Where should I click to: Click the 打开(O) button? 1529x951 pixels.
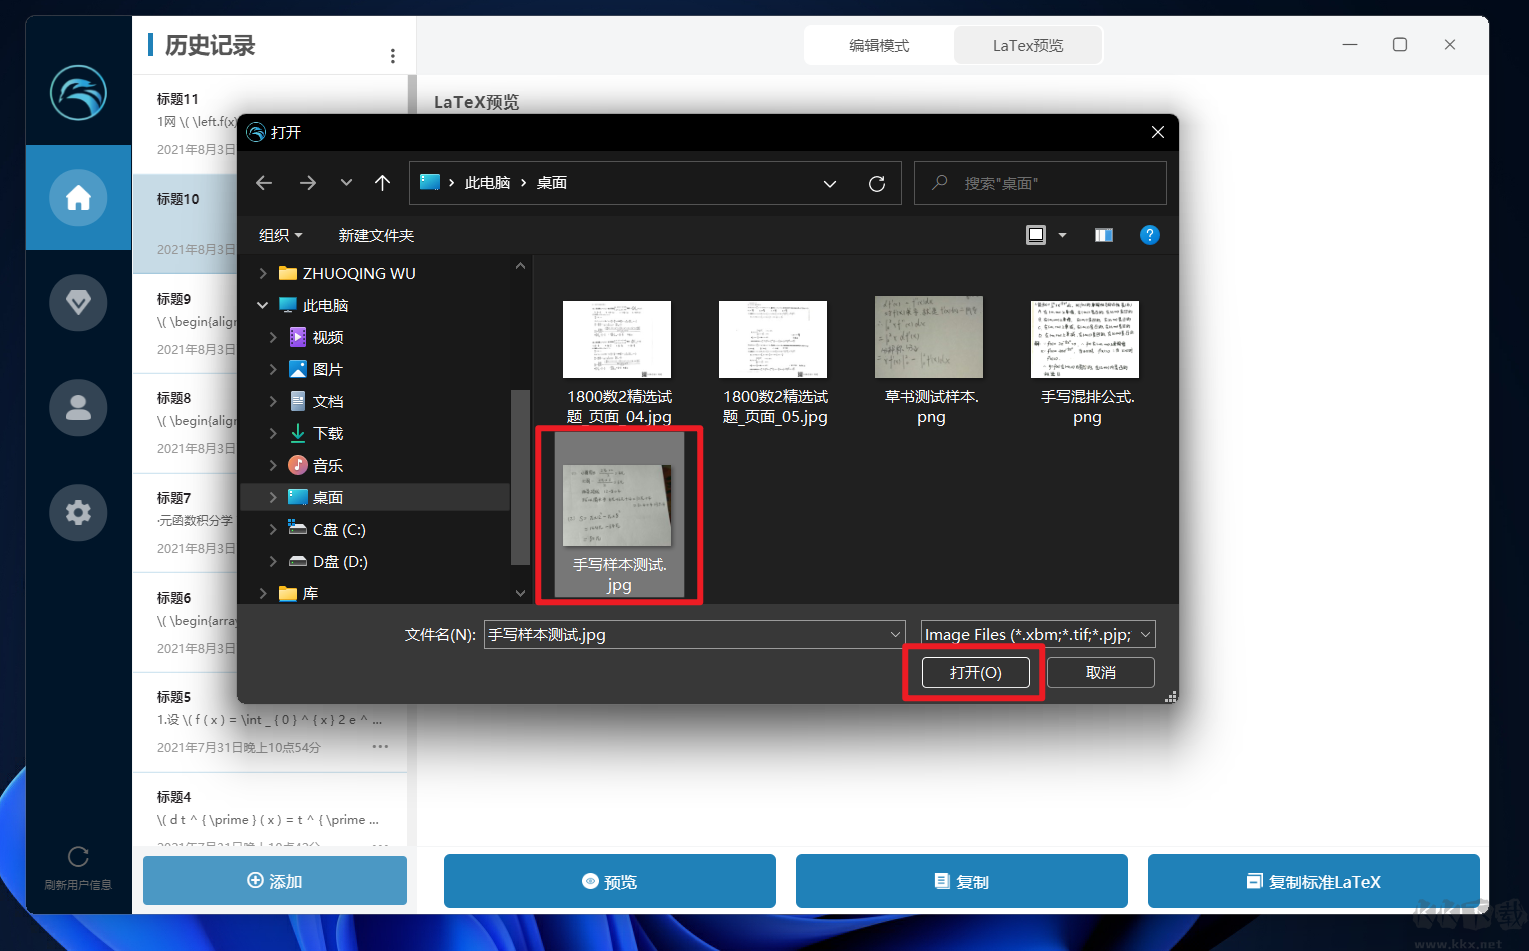(975, 673)
